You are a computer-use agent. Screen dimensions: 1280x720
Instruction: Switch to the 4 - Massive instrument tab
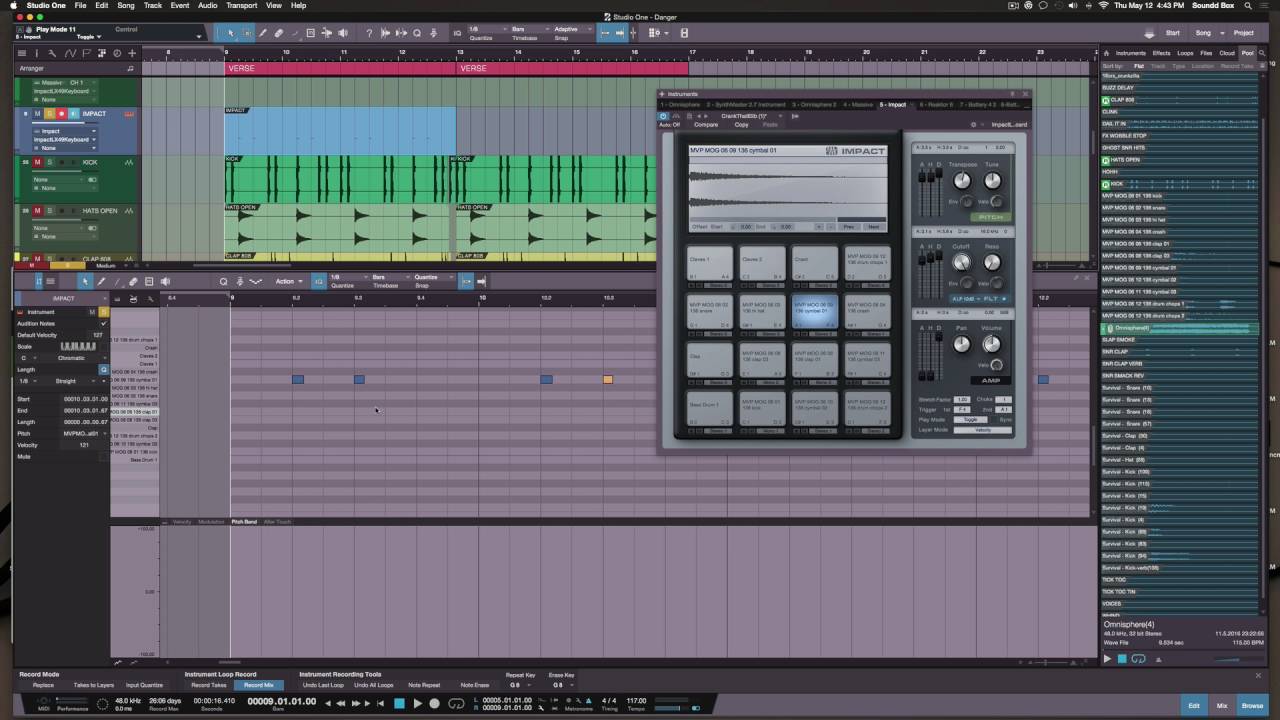coord(858,105)
